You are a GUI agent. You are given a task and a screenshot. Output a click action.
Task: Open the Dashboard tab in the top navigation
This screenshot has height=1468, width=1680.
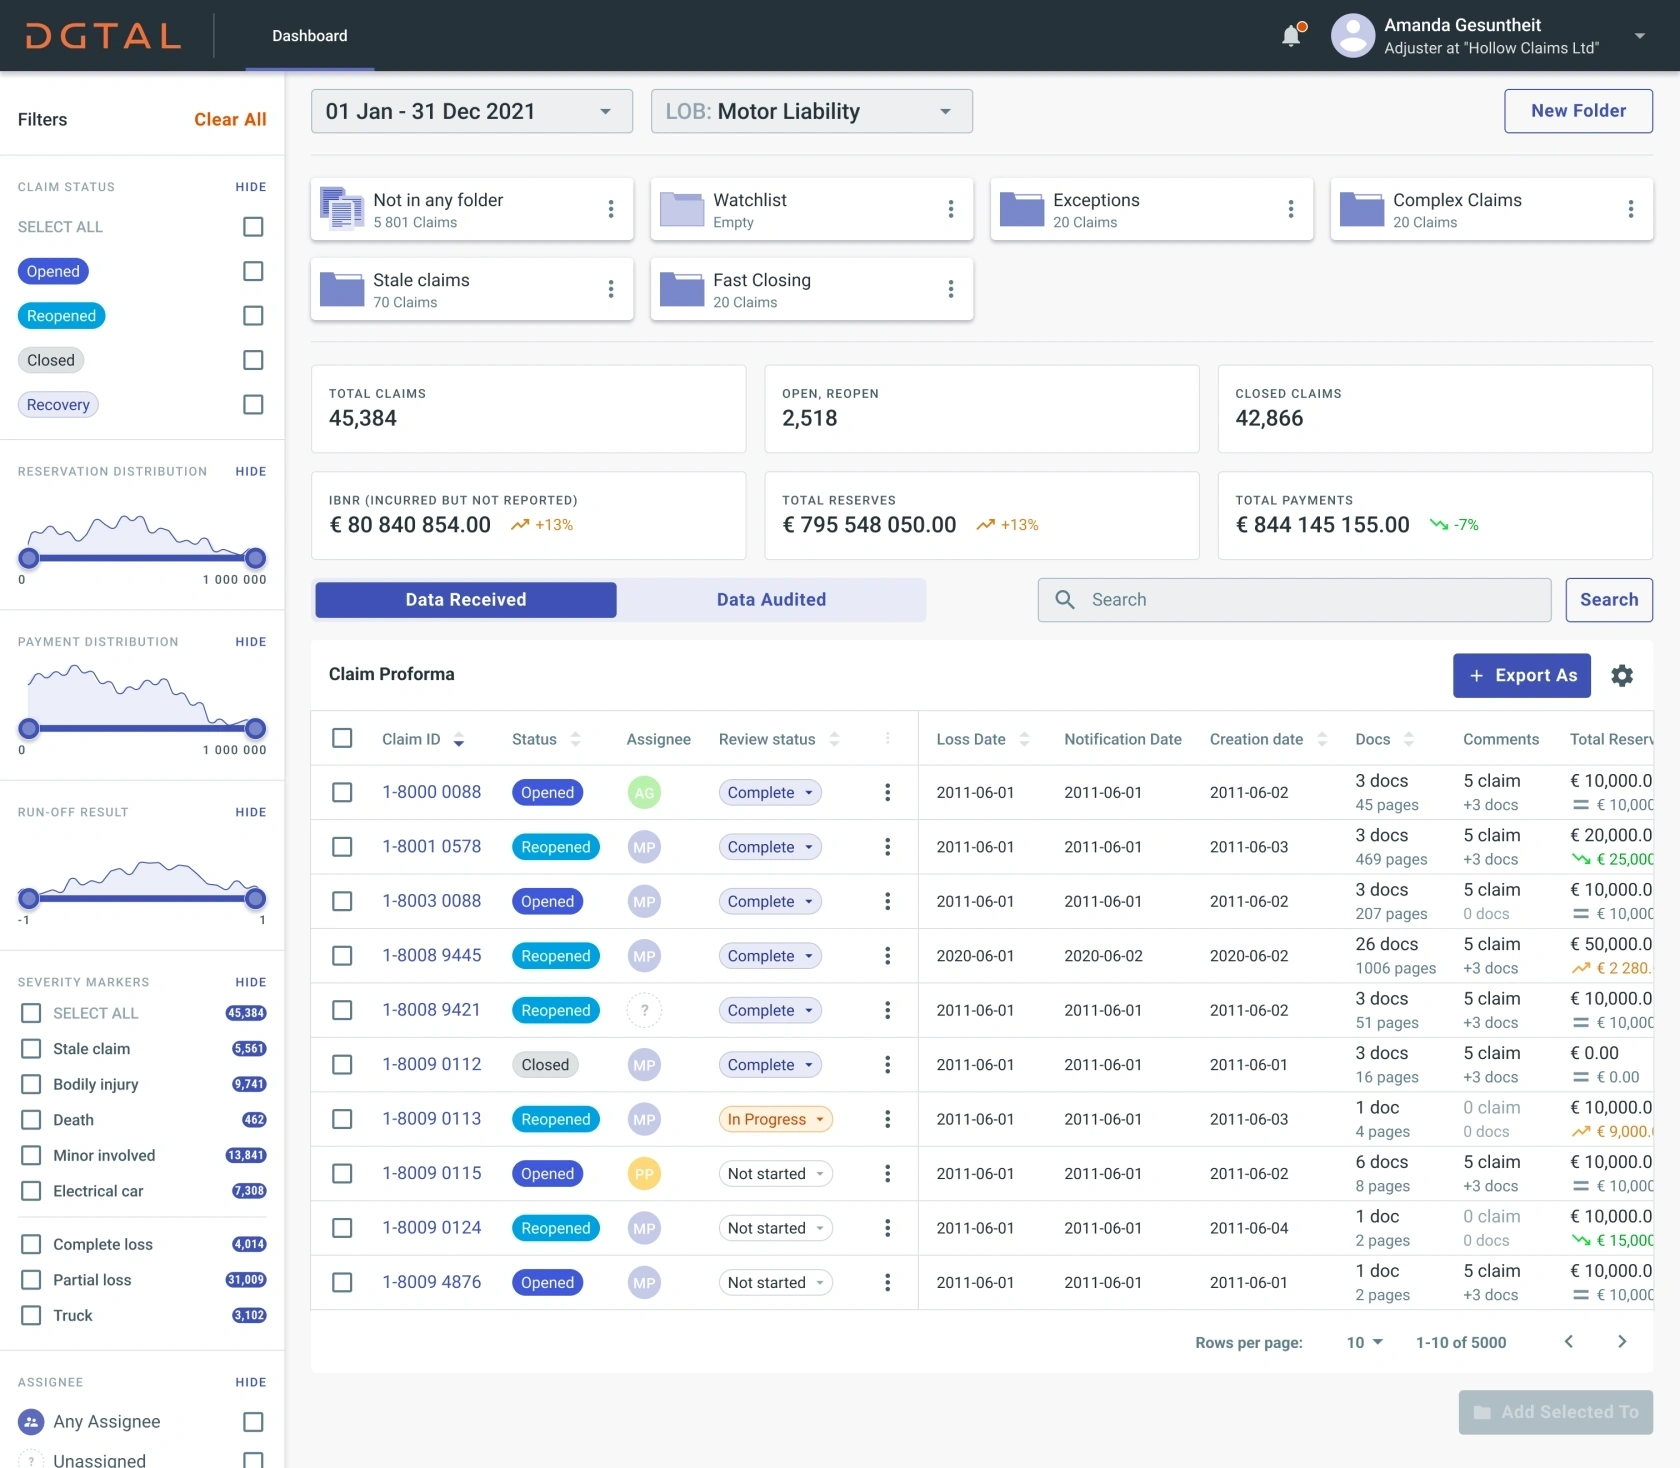[x=310, y=36]
